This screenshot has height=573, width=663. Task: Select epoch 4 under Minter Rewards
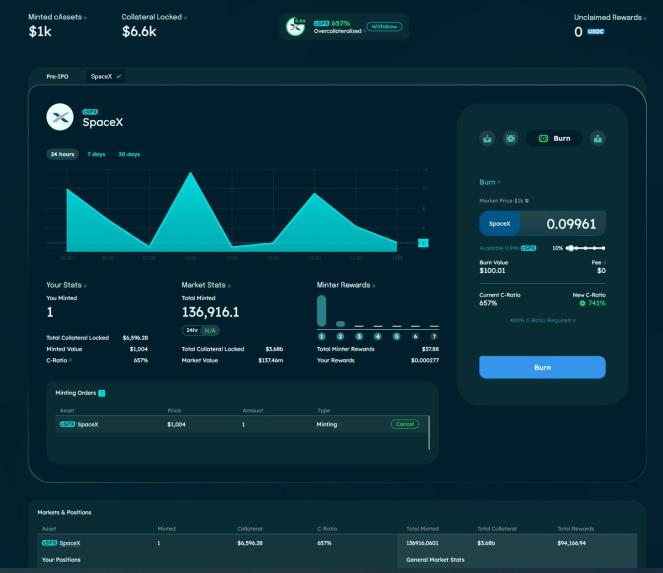click(378, 337)
